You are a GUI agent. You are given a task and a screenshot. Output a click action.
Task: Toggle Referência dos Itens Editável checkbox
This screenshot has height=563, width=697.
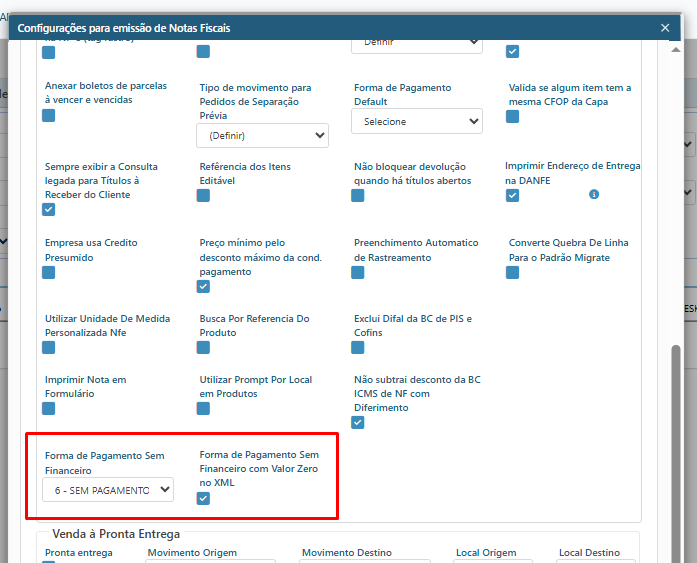[x=204, y=195]
